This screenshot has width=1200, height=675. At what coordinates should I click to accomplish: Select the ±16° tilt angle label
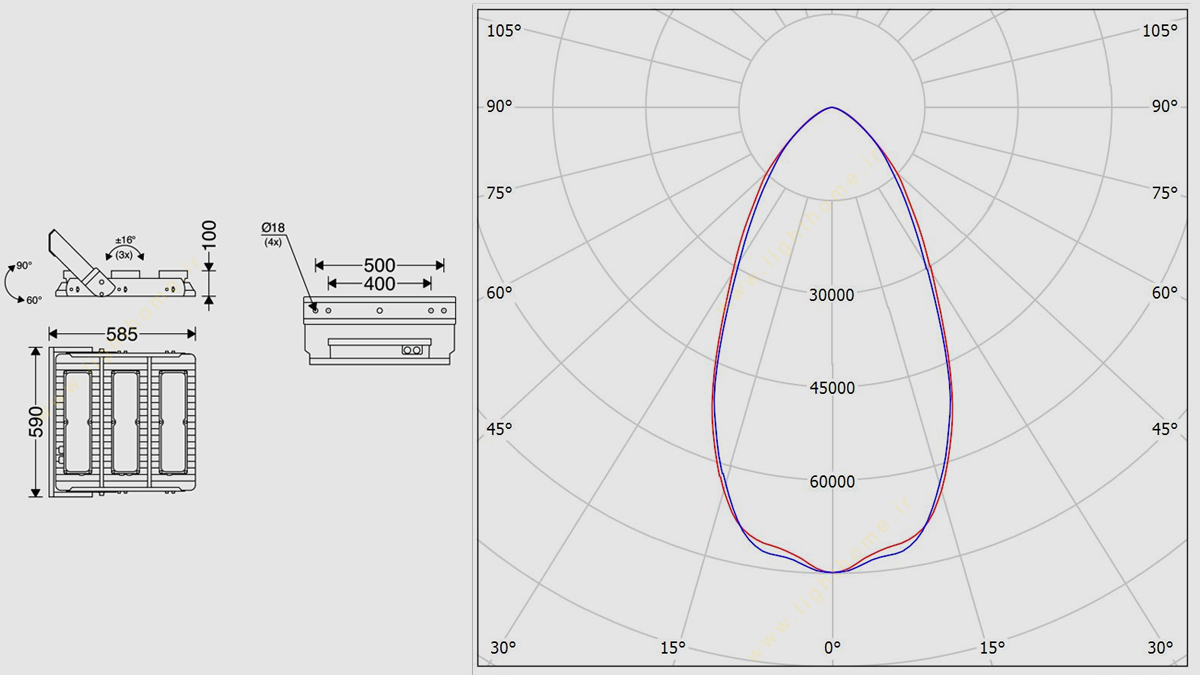126,241
